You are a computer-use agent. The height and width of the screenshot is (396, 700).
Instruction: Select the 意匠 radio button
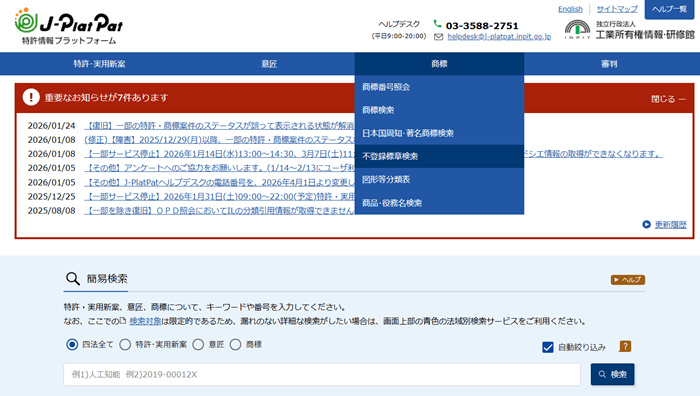tap(198, 344)
